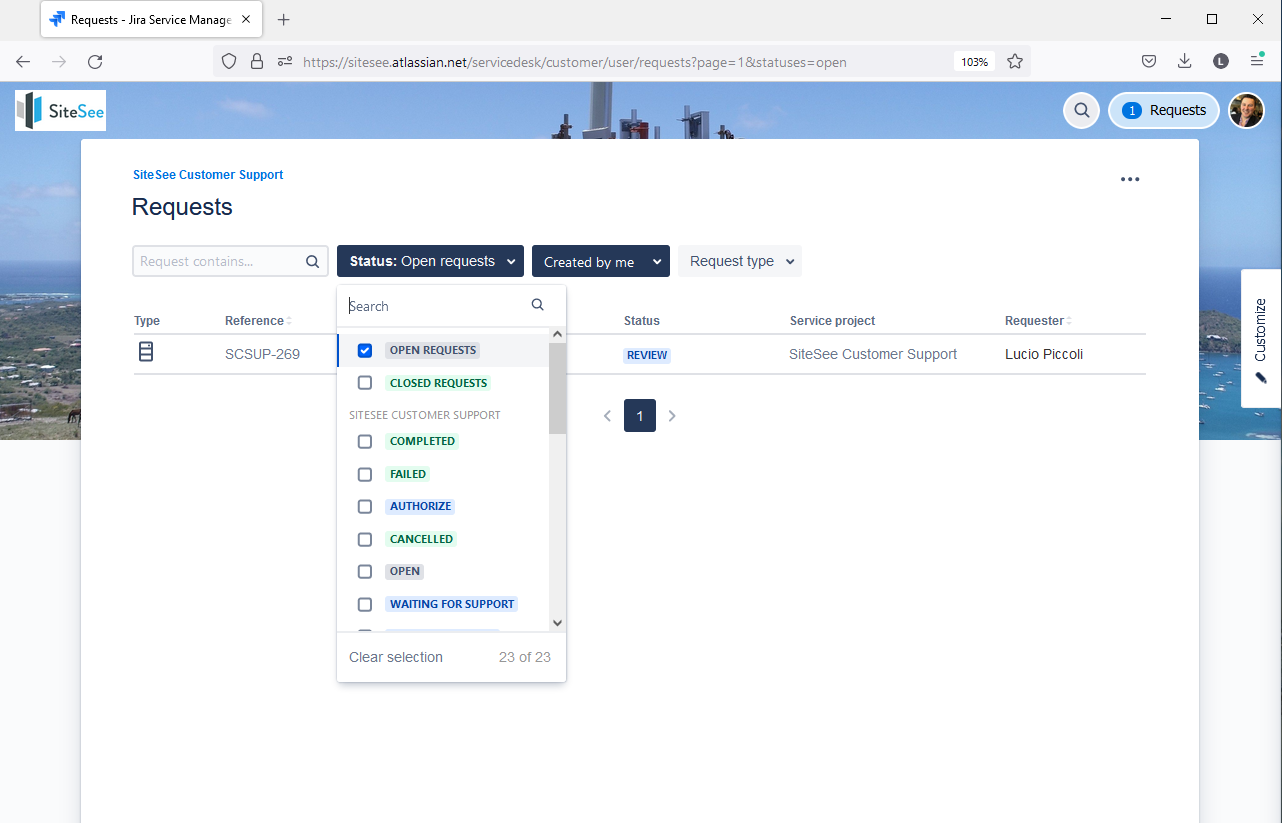1282x823 pixels.
Task: Check the AUTHORIZE status checkbox
Action: click(365, 506)
